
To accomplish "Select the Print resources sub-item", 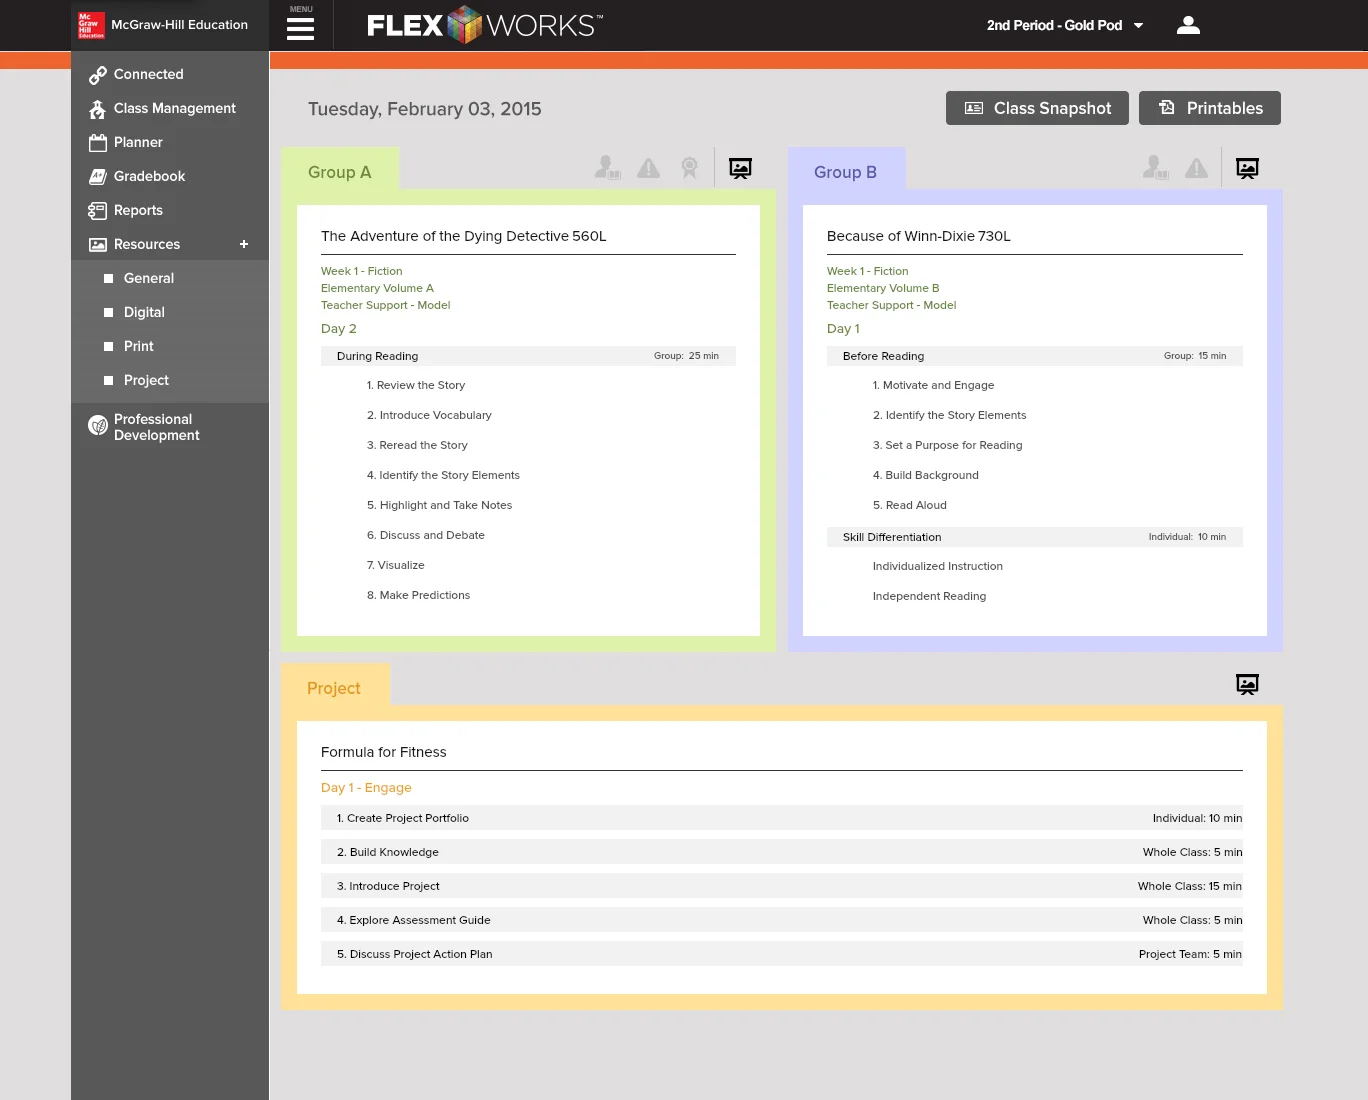I will coord(139,346).
